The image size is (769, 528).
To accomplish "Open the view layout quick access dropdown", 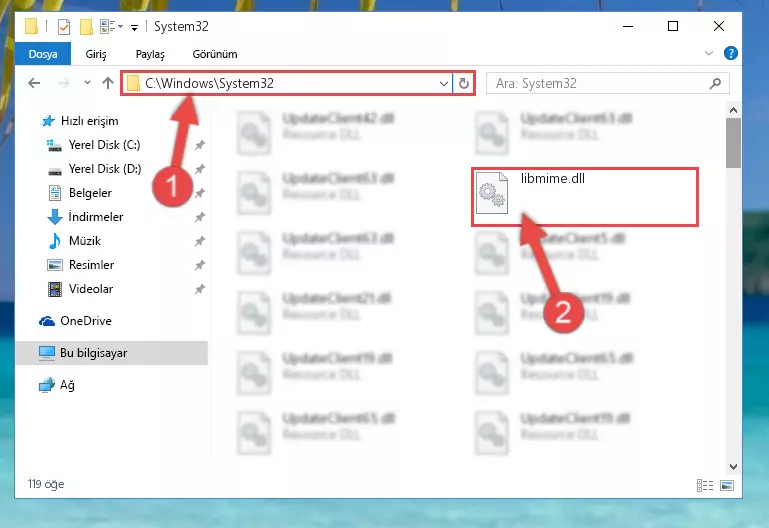I will [x=111, y=26].
